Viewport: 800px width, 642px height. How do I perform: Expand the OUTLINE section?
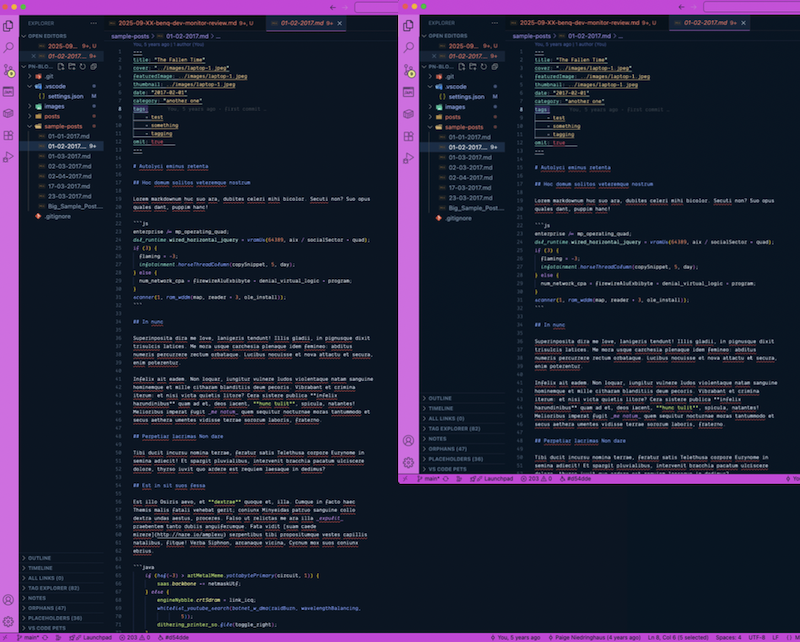40,558
